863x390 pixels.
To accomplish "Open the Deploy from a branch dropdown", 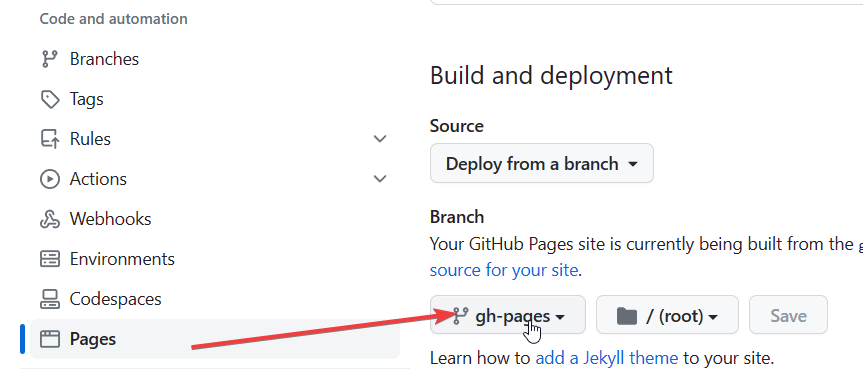I will pos(542,163).
